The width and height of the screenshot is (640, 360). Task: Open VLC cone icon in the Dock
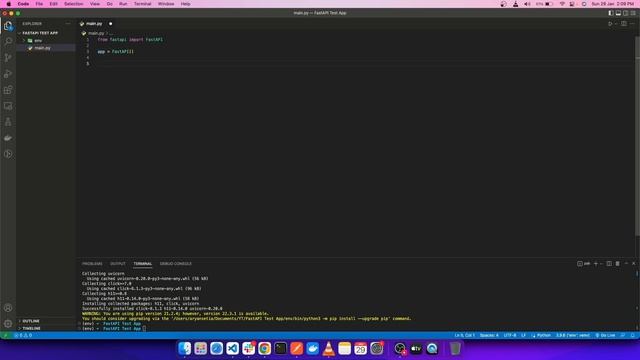tap(329, 348)
